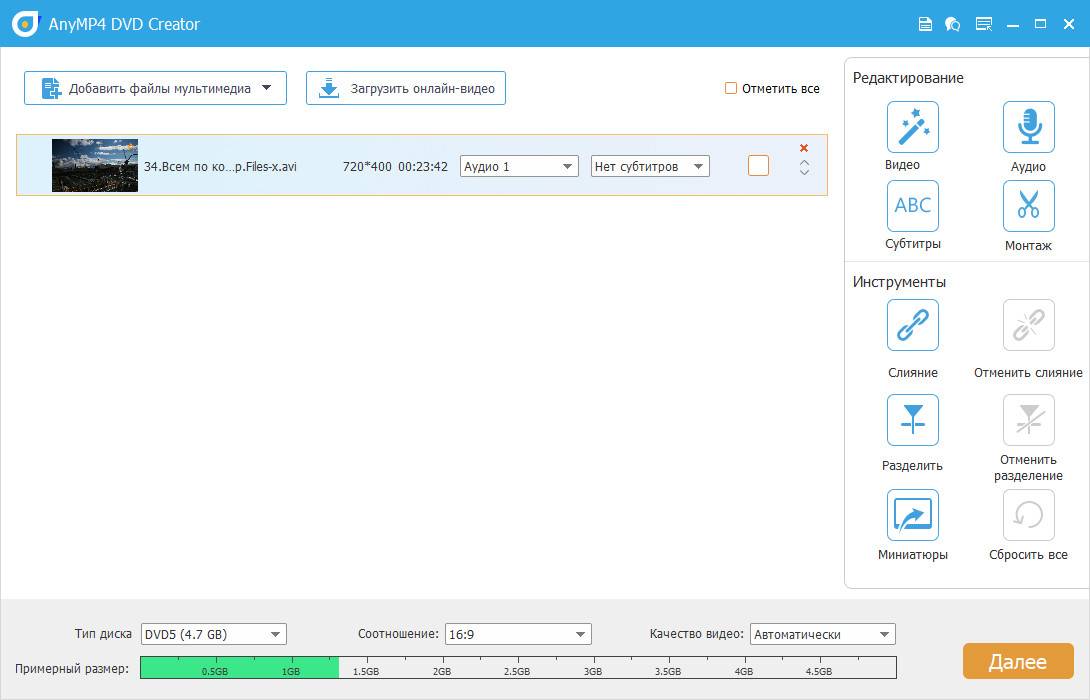Expand the Соотношение 16:9 dropdown
This screenshot has height=700, width=1090.
click(518, 634)
